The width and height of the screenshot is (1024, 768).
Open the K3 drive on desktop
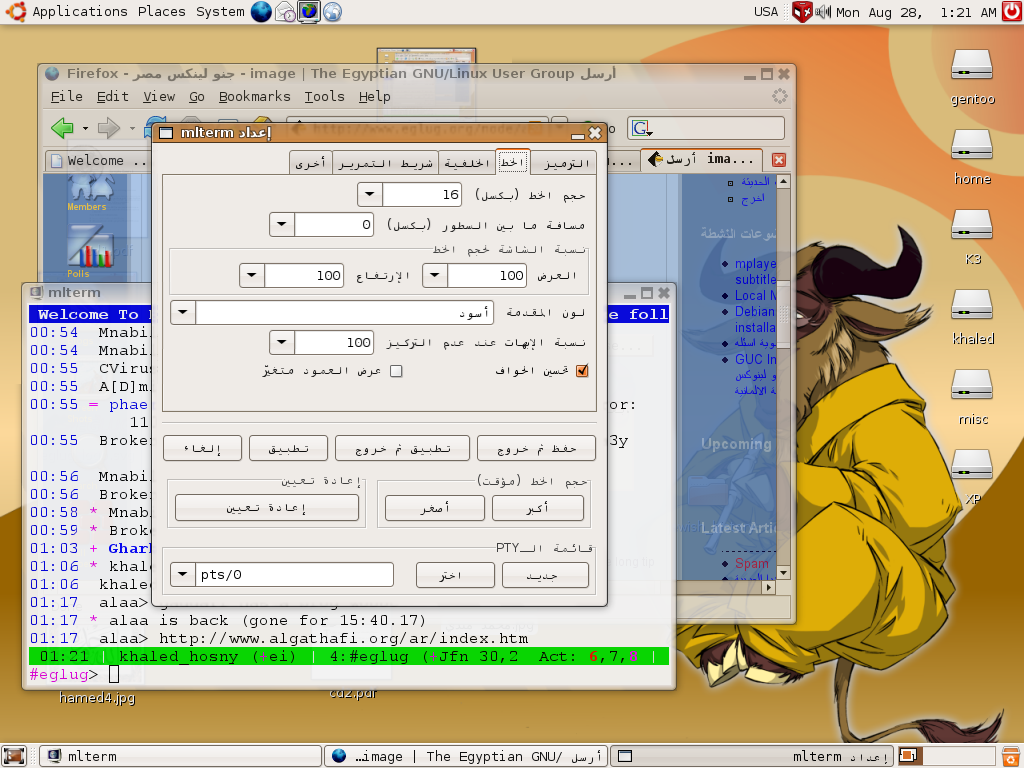972,225
